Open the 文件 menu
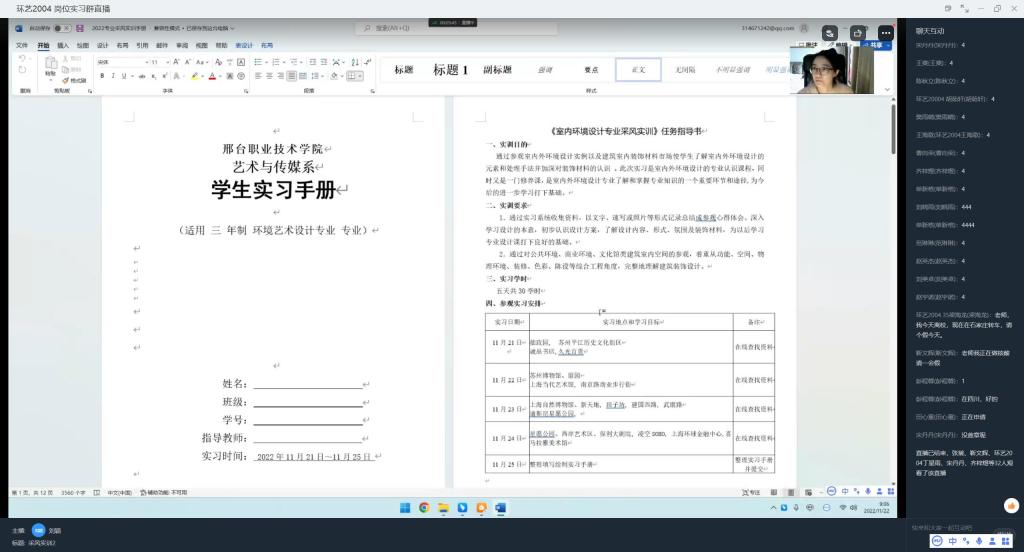This screenshot has width=1024, height=552. click(x=22, y=45)
